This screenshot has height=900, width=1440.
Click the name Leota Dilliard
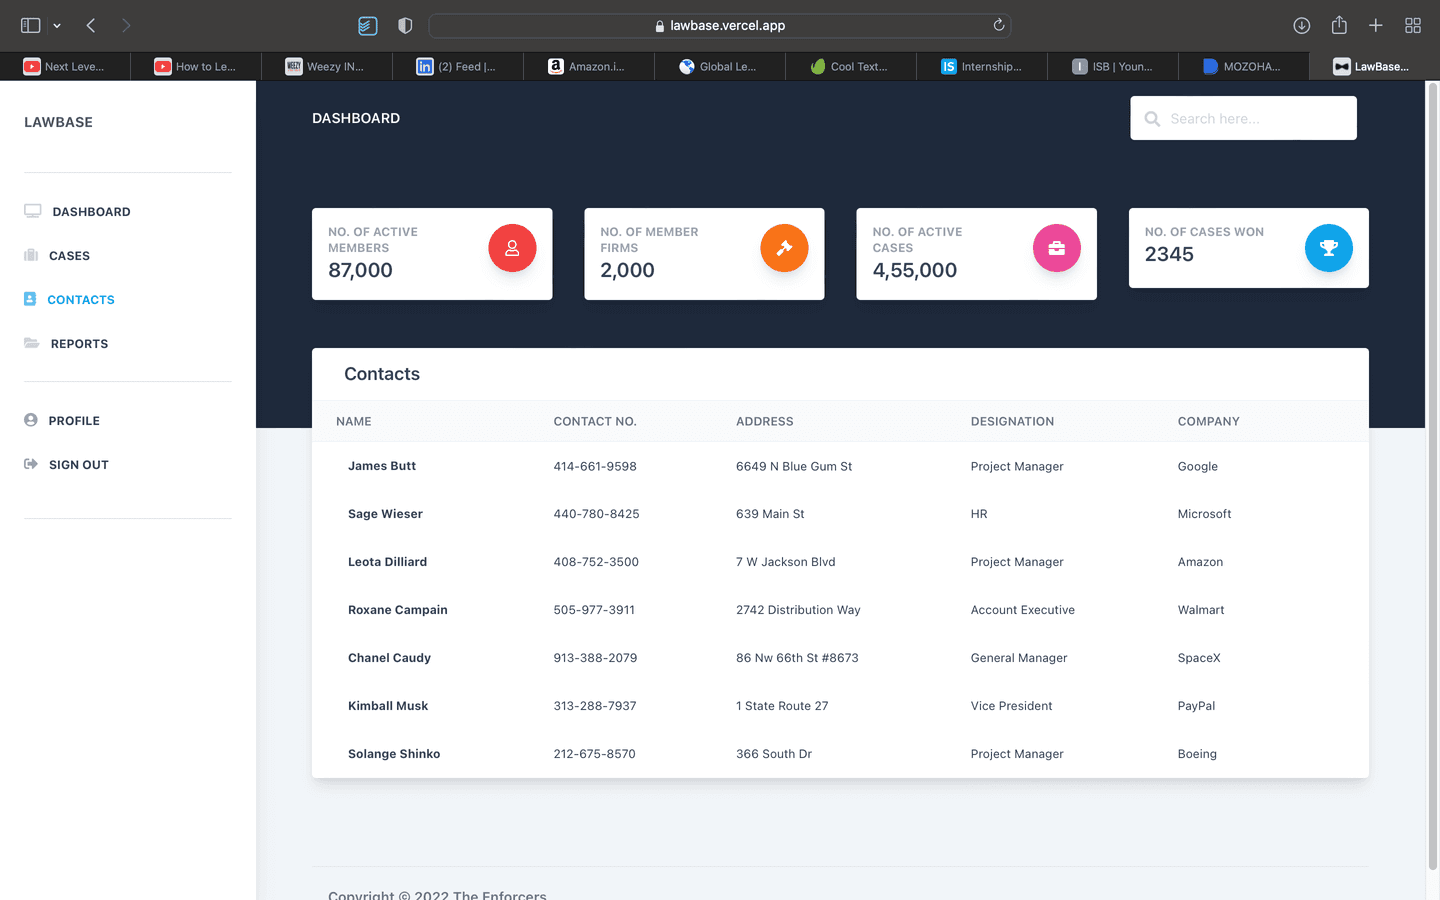point(387,562)
